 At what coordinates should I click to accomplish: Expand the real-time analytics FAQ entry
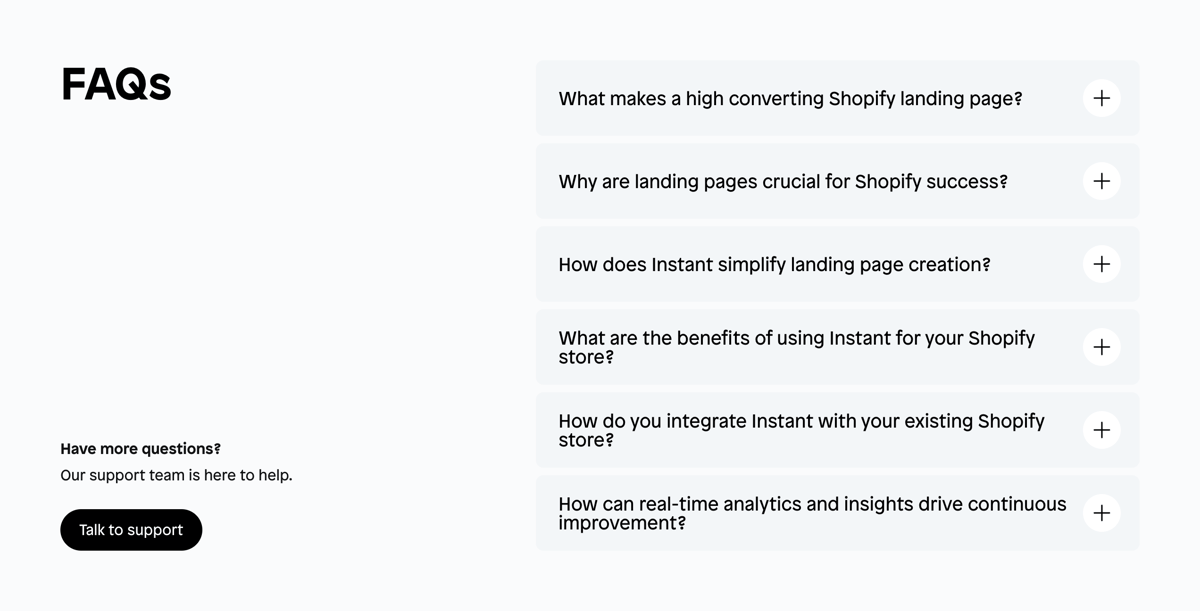click(x=813, y=513)
